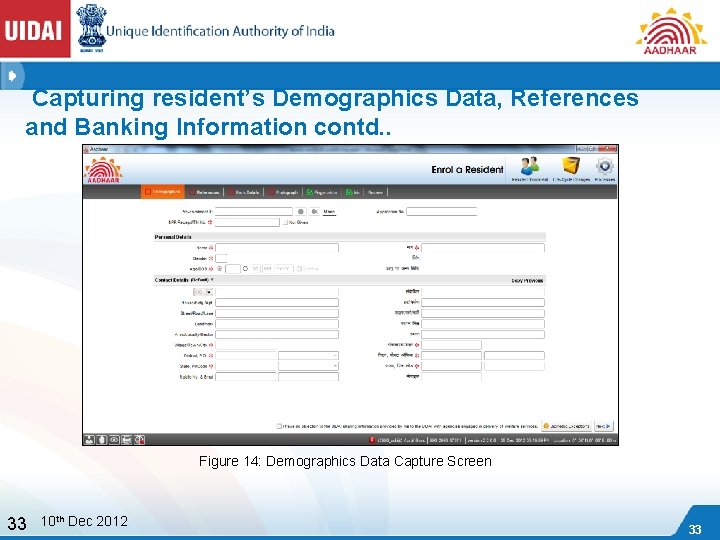
Task: Switch to the Fingerprints tab
Action: 322,192
